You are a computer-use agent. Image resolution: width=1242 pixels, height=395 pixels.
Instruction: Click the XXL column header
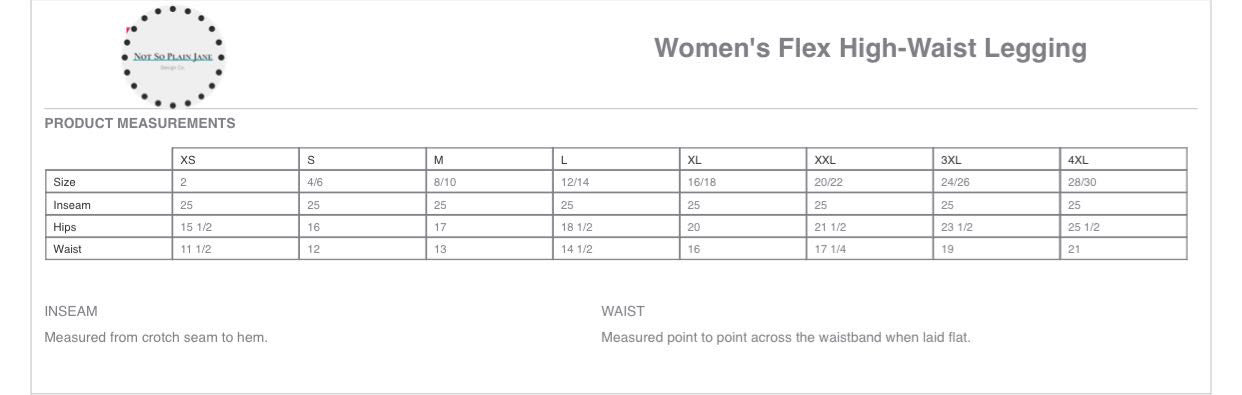click(x=870, y=160)
